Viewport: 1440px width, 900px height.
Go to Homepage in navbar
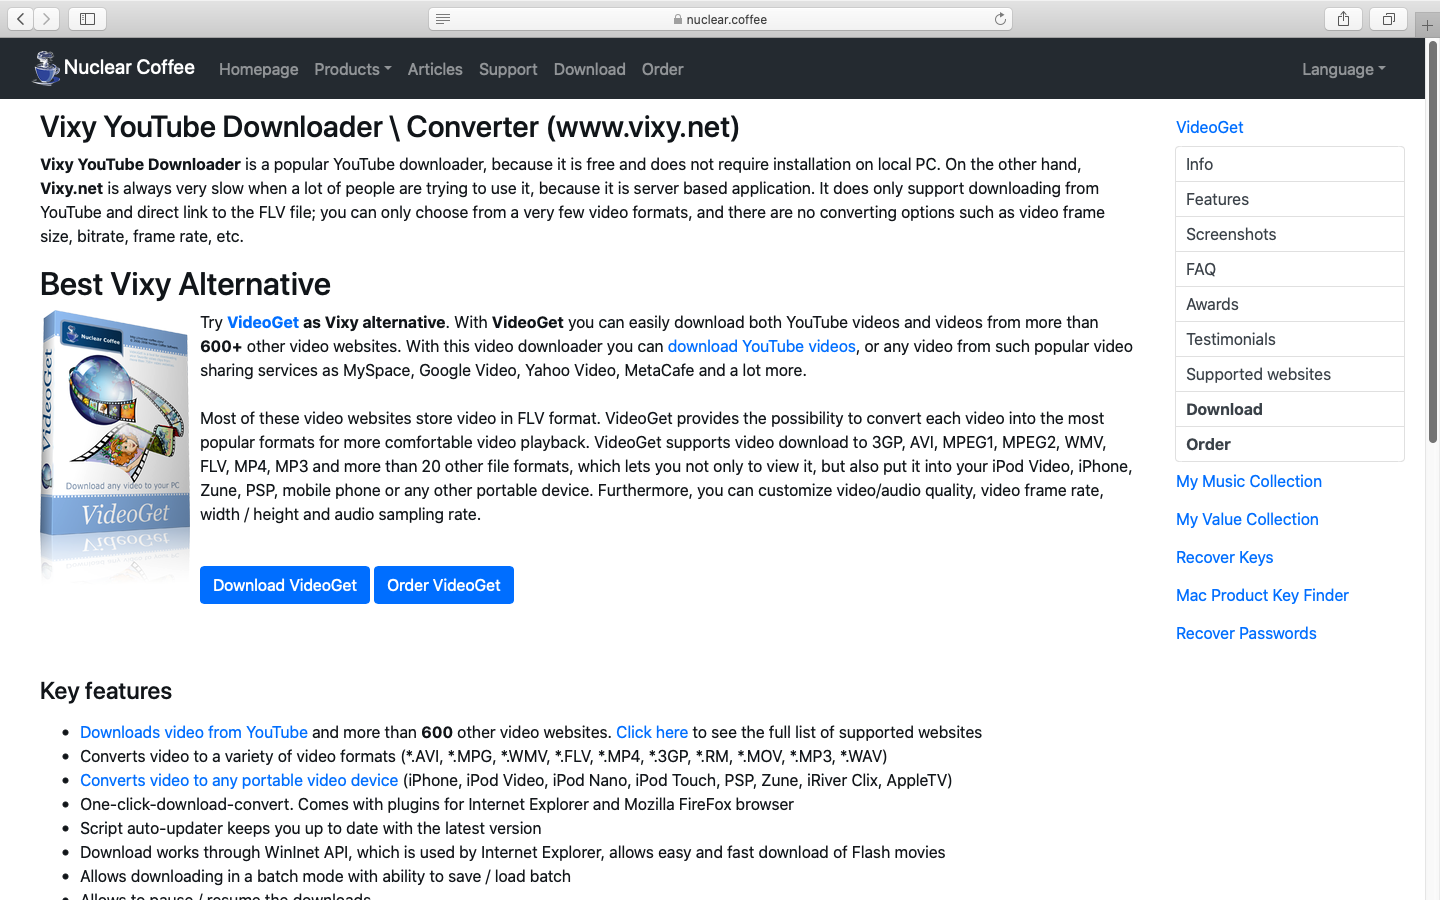click(258, 69)
